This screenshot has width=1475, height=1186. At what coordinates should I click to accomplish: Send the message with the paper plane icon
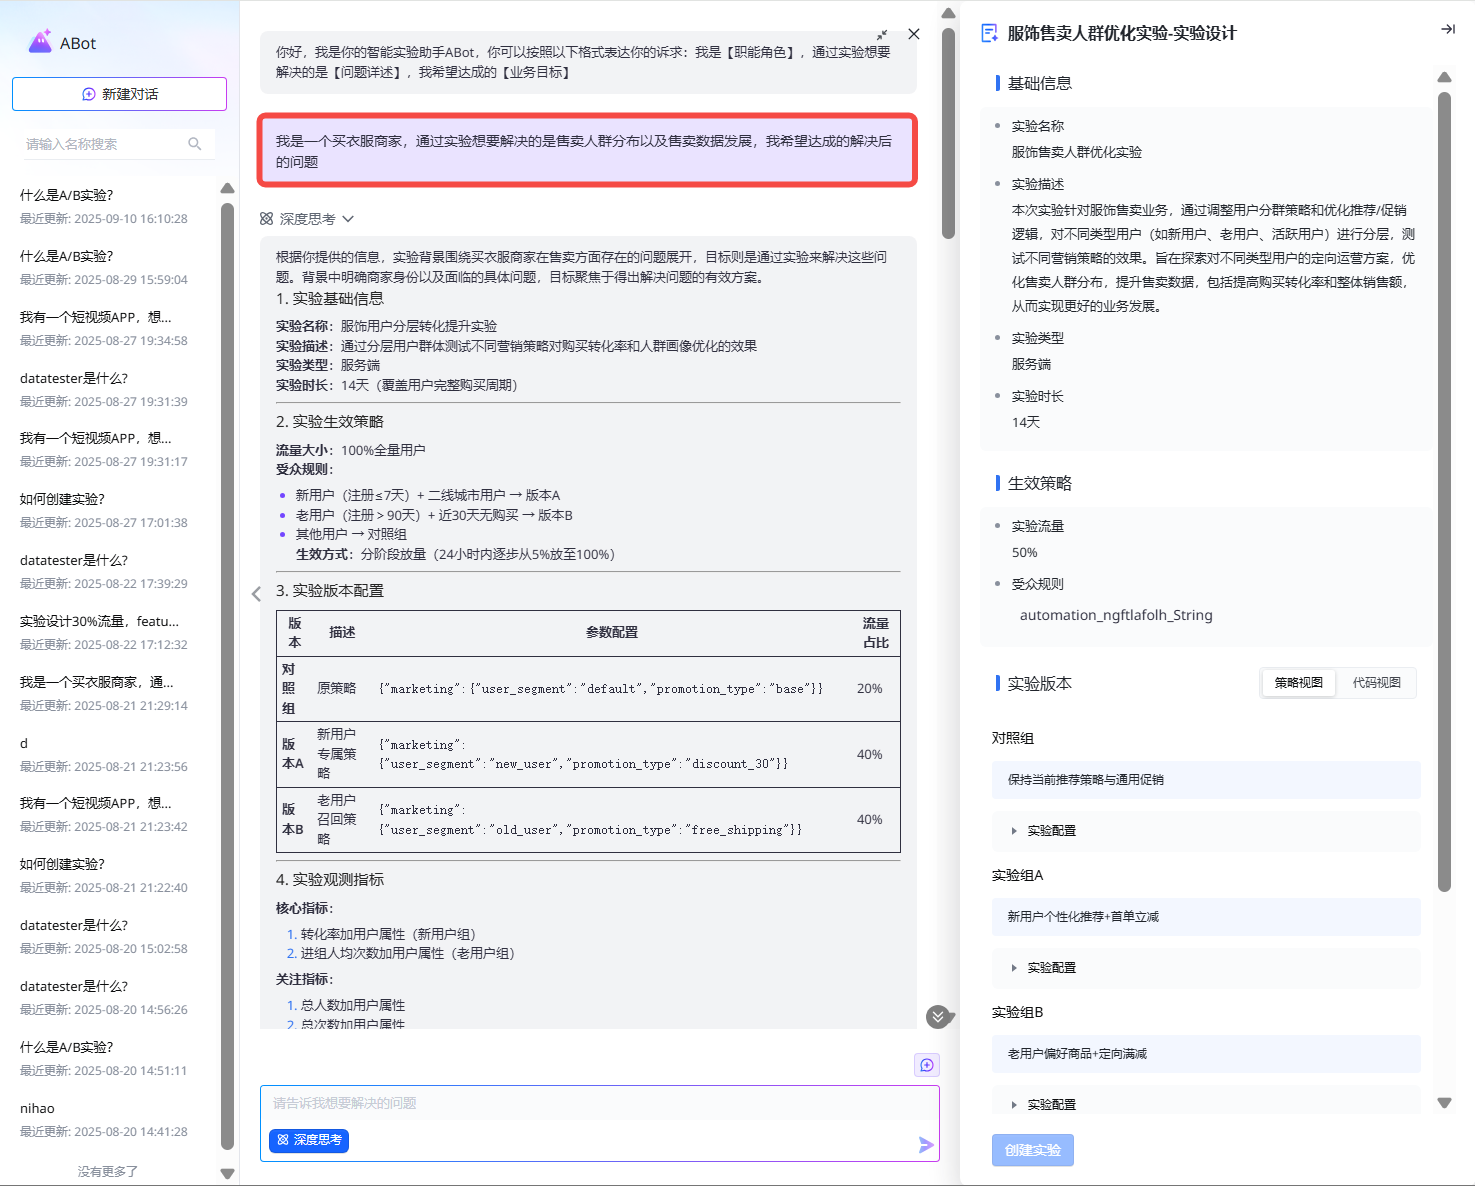(x=926, y=1145)
